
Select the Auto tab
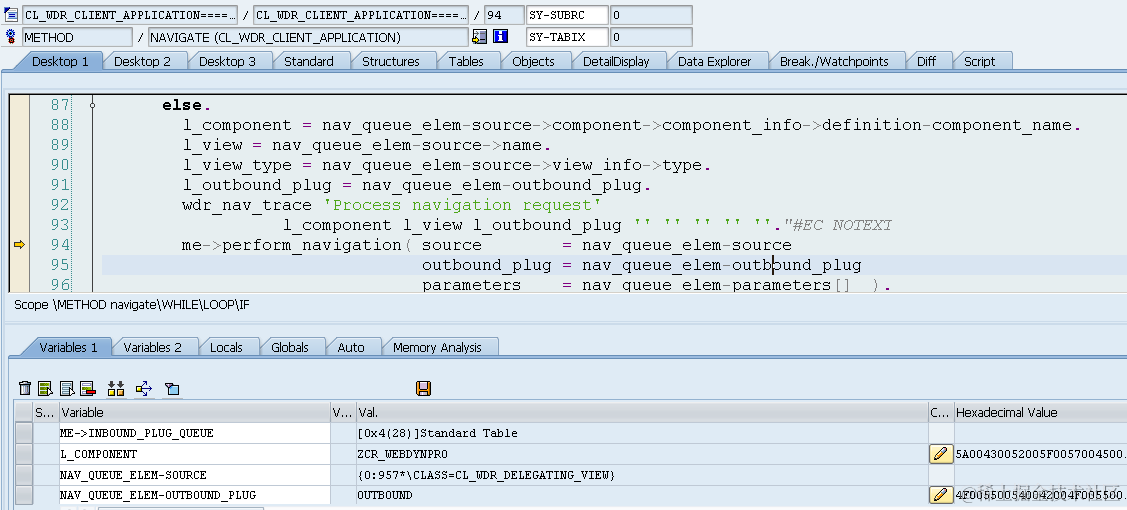(351, 348)
